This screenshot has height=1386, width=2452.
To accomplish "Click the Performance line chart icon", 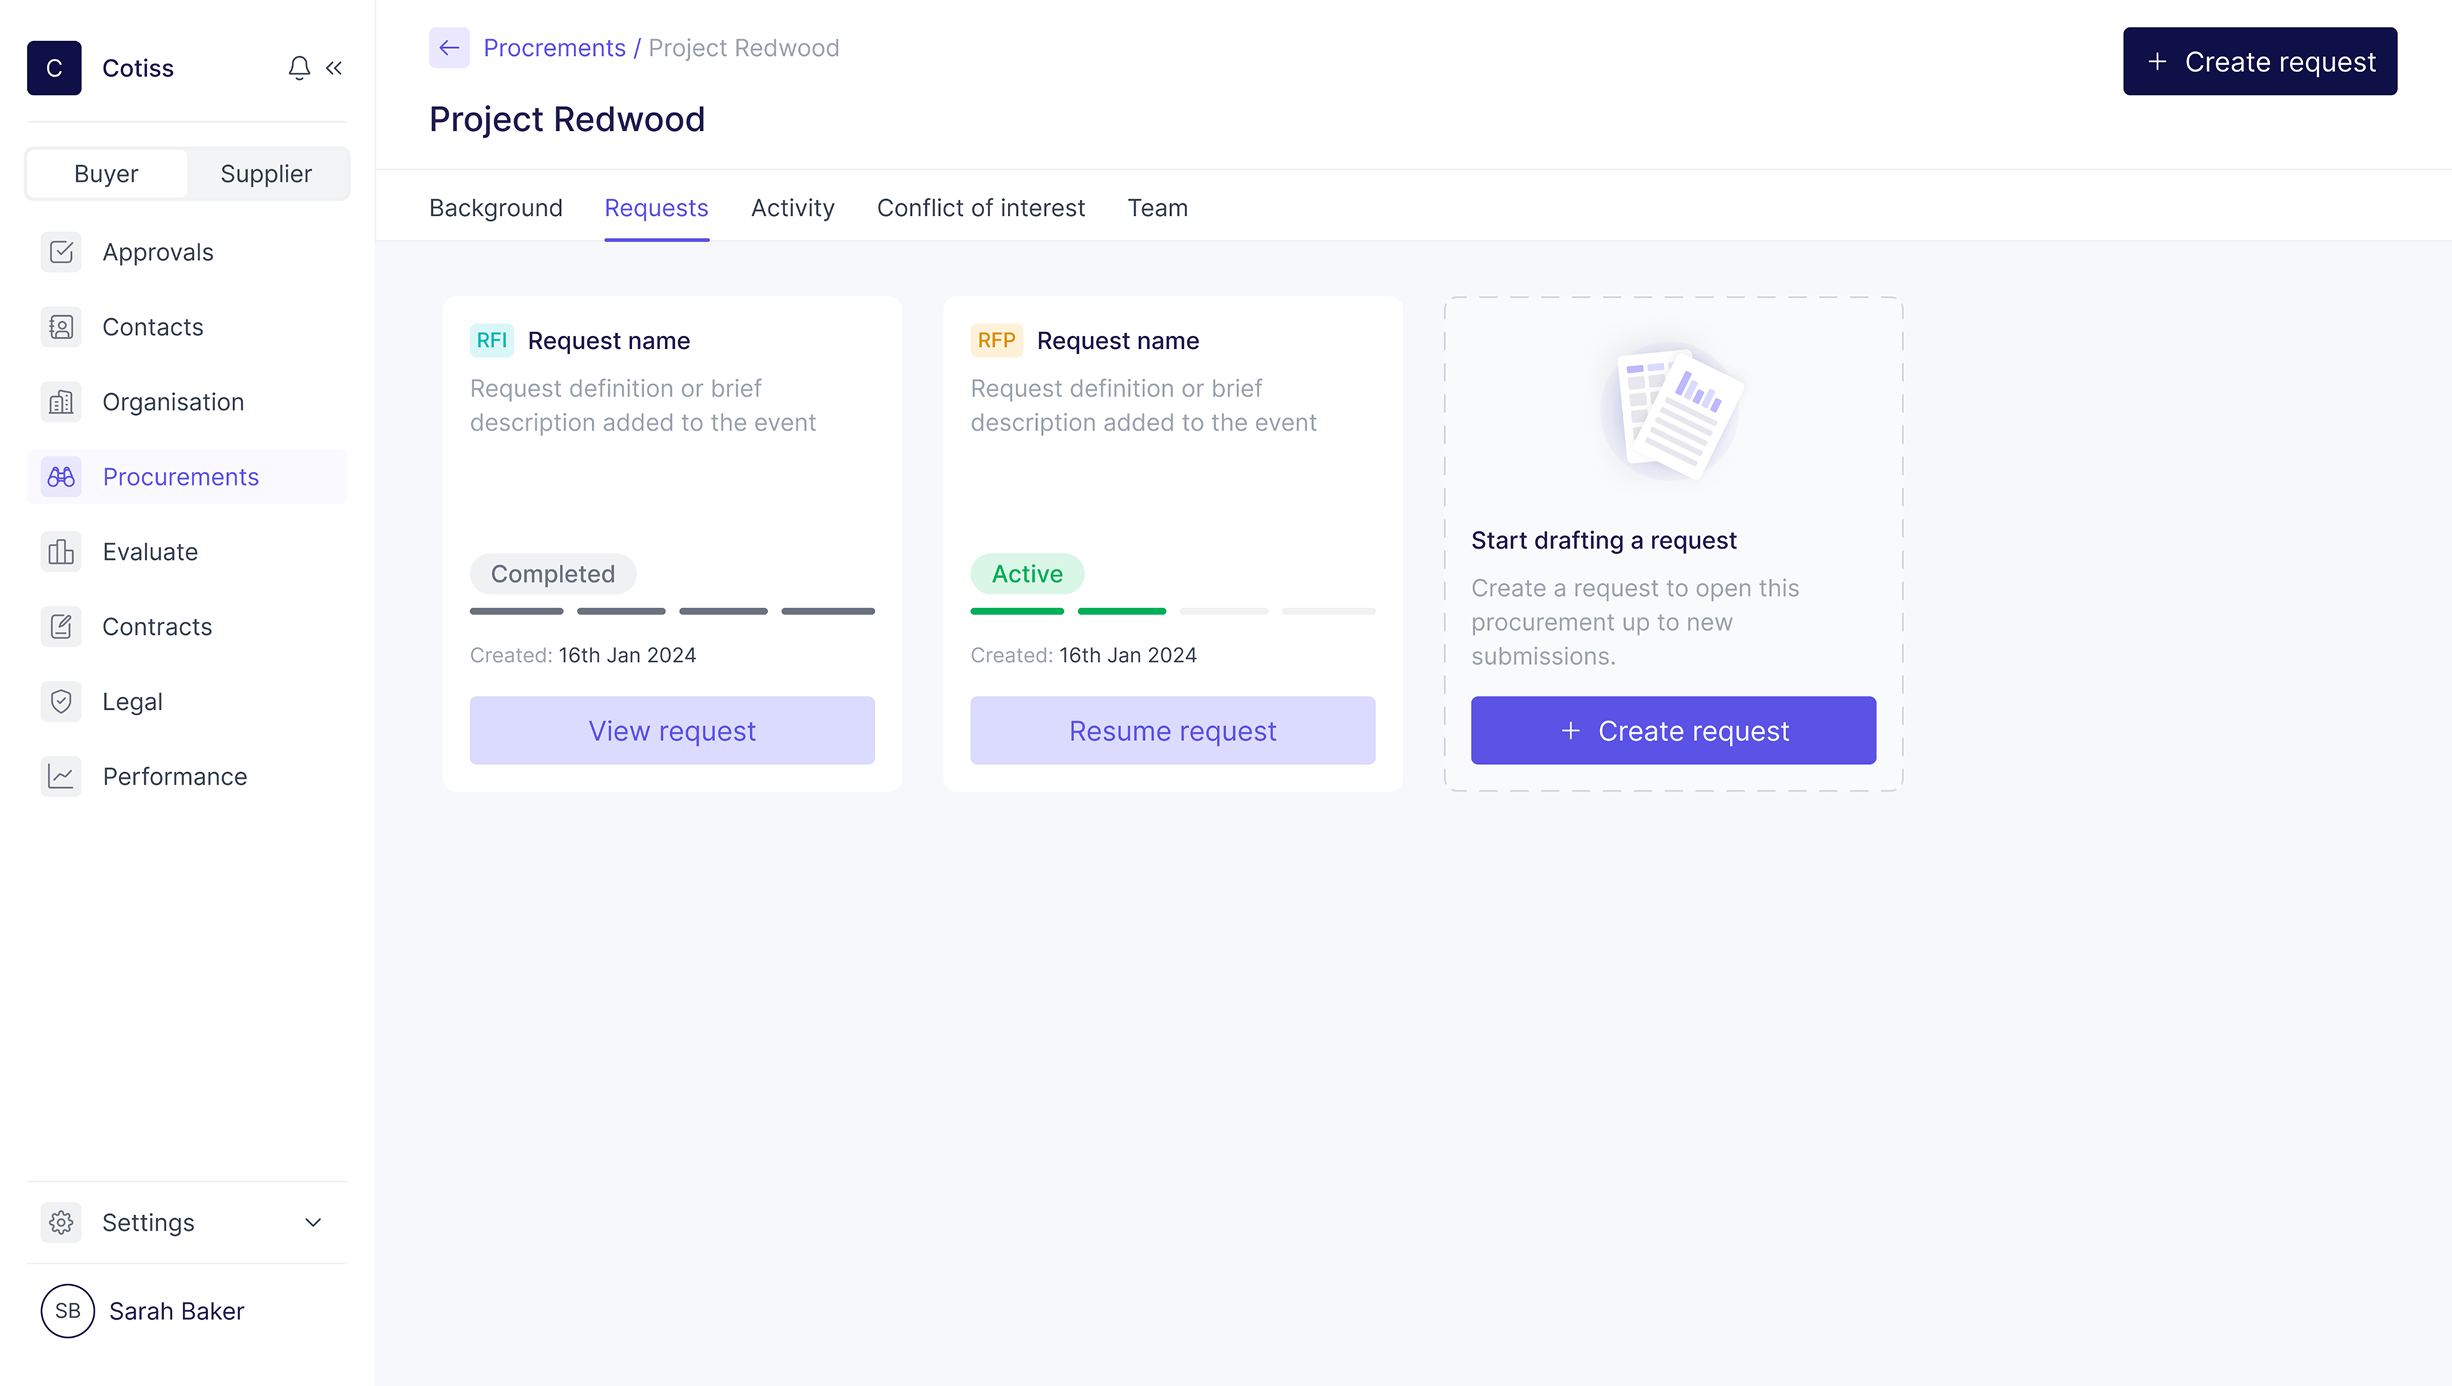I will coord(61,777).
